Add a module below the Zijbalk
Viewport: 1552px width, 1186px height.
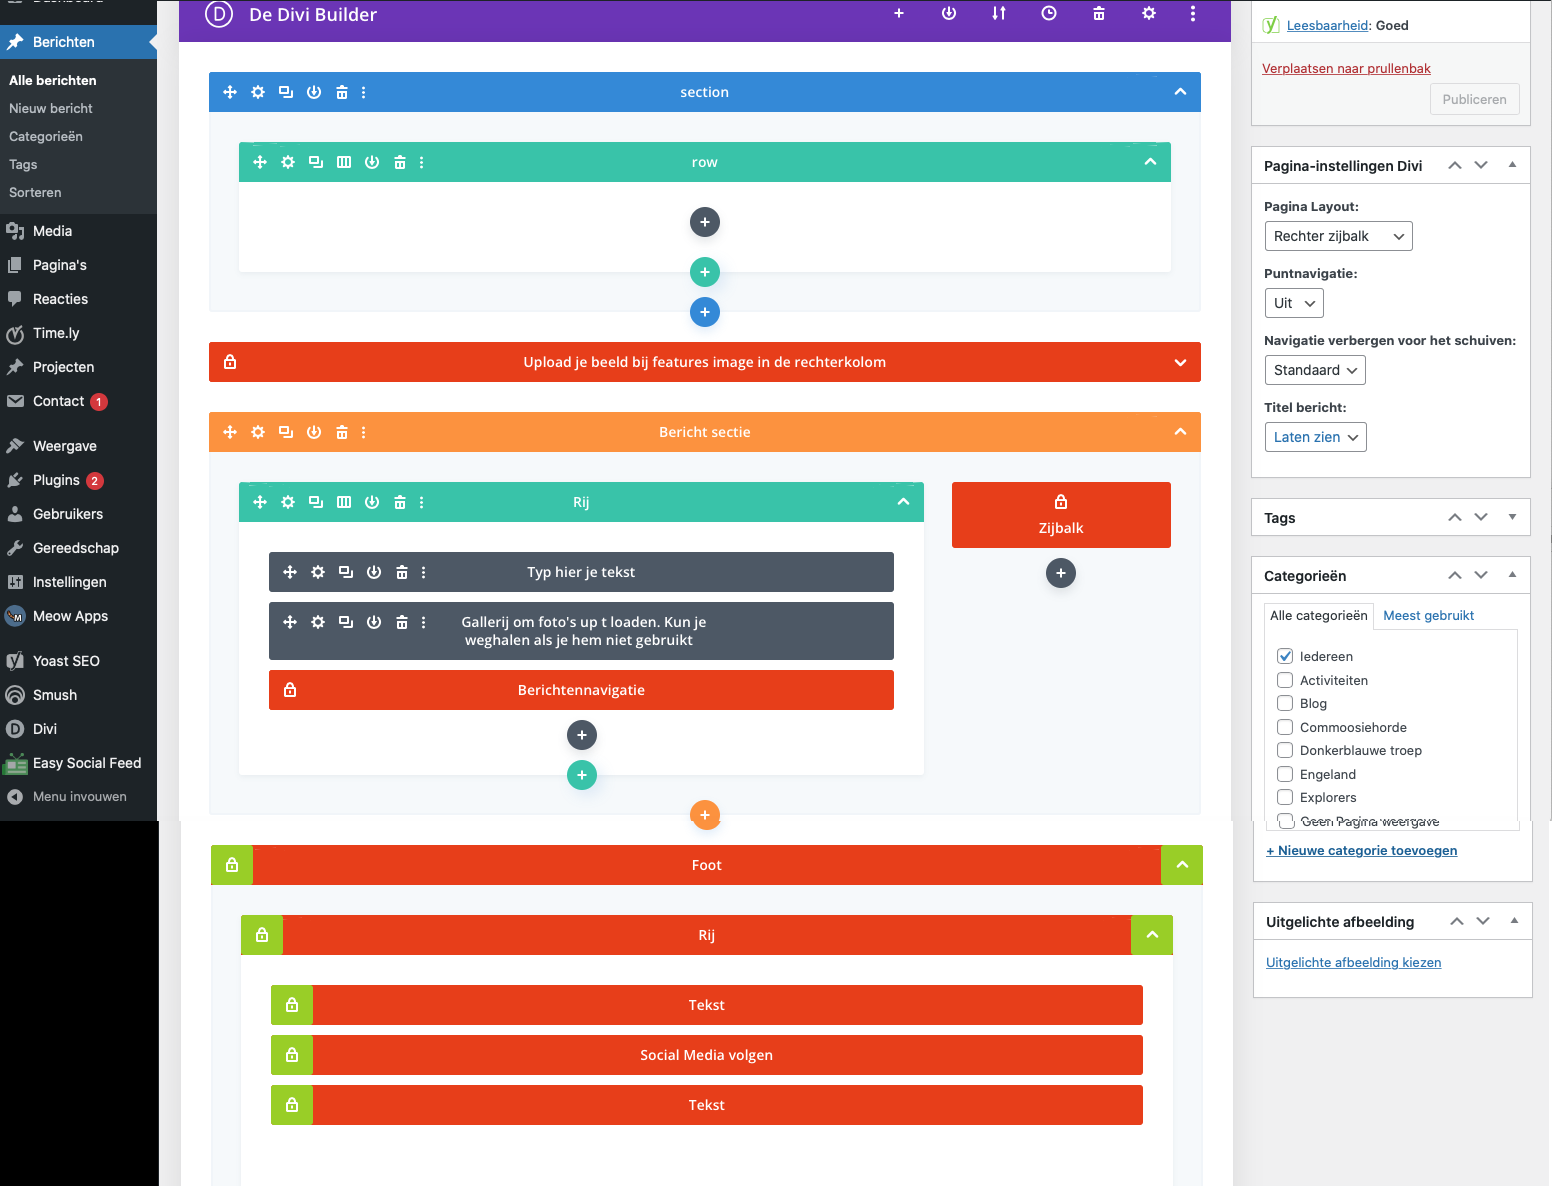(1060, 573)
